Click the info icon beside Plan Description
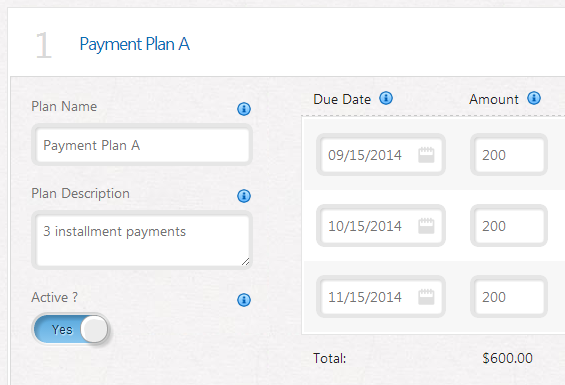The image size is (565, 385). [244, 196]
